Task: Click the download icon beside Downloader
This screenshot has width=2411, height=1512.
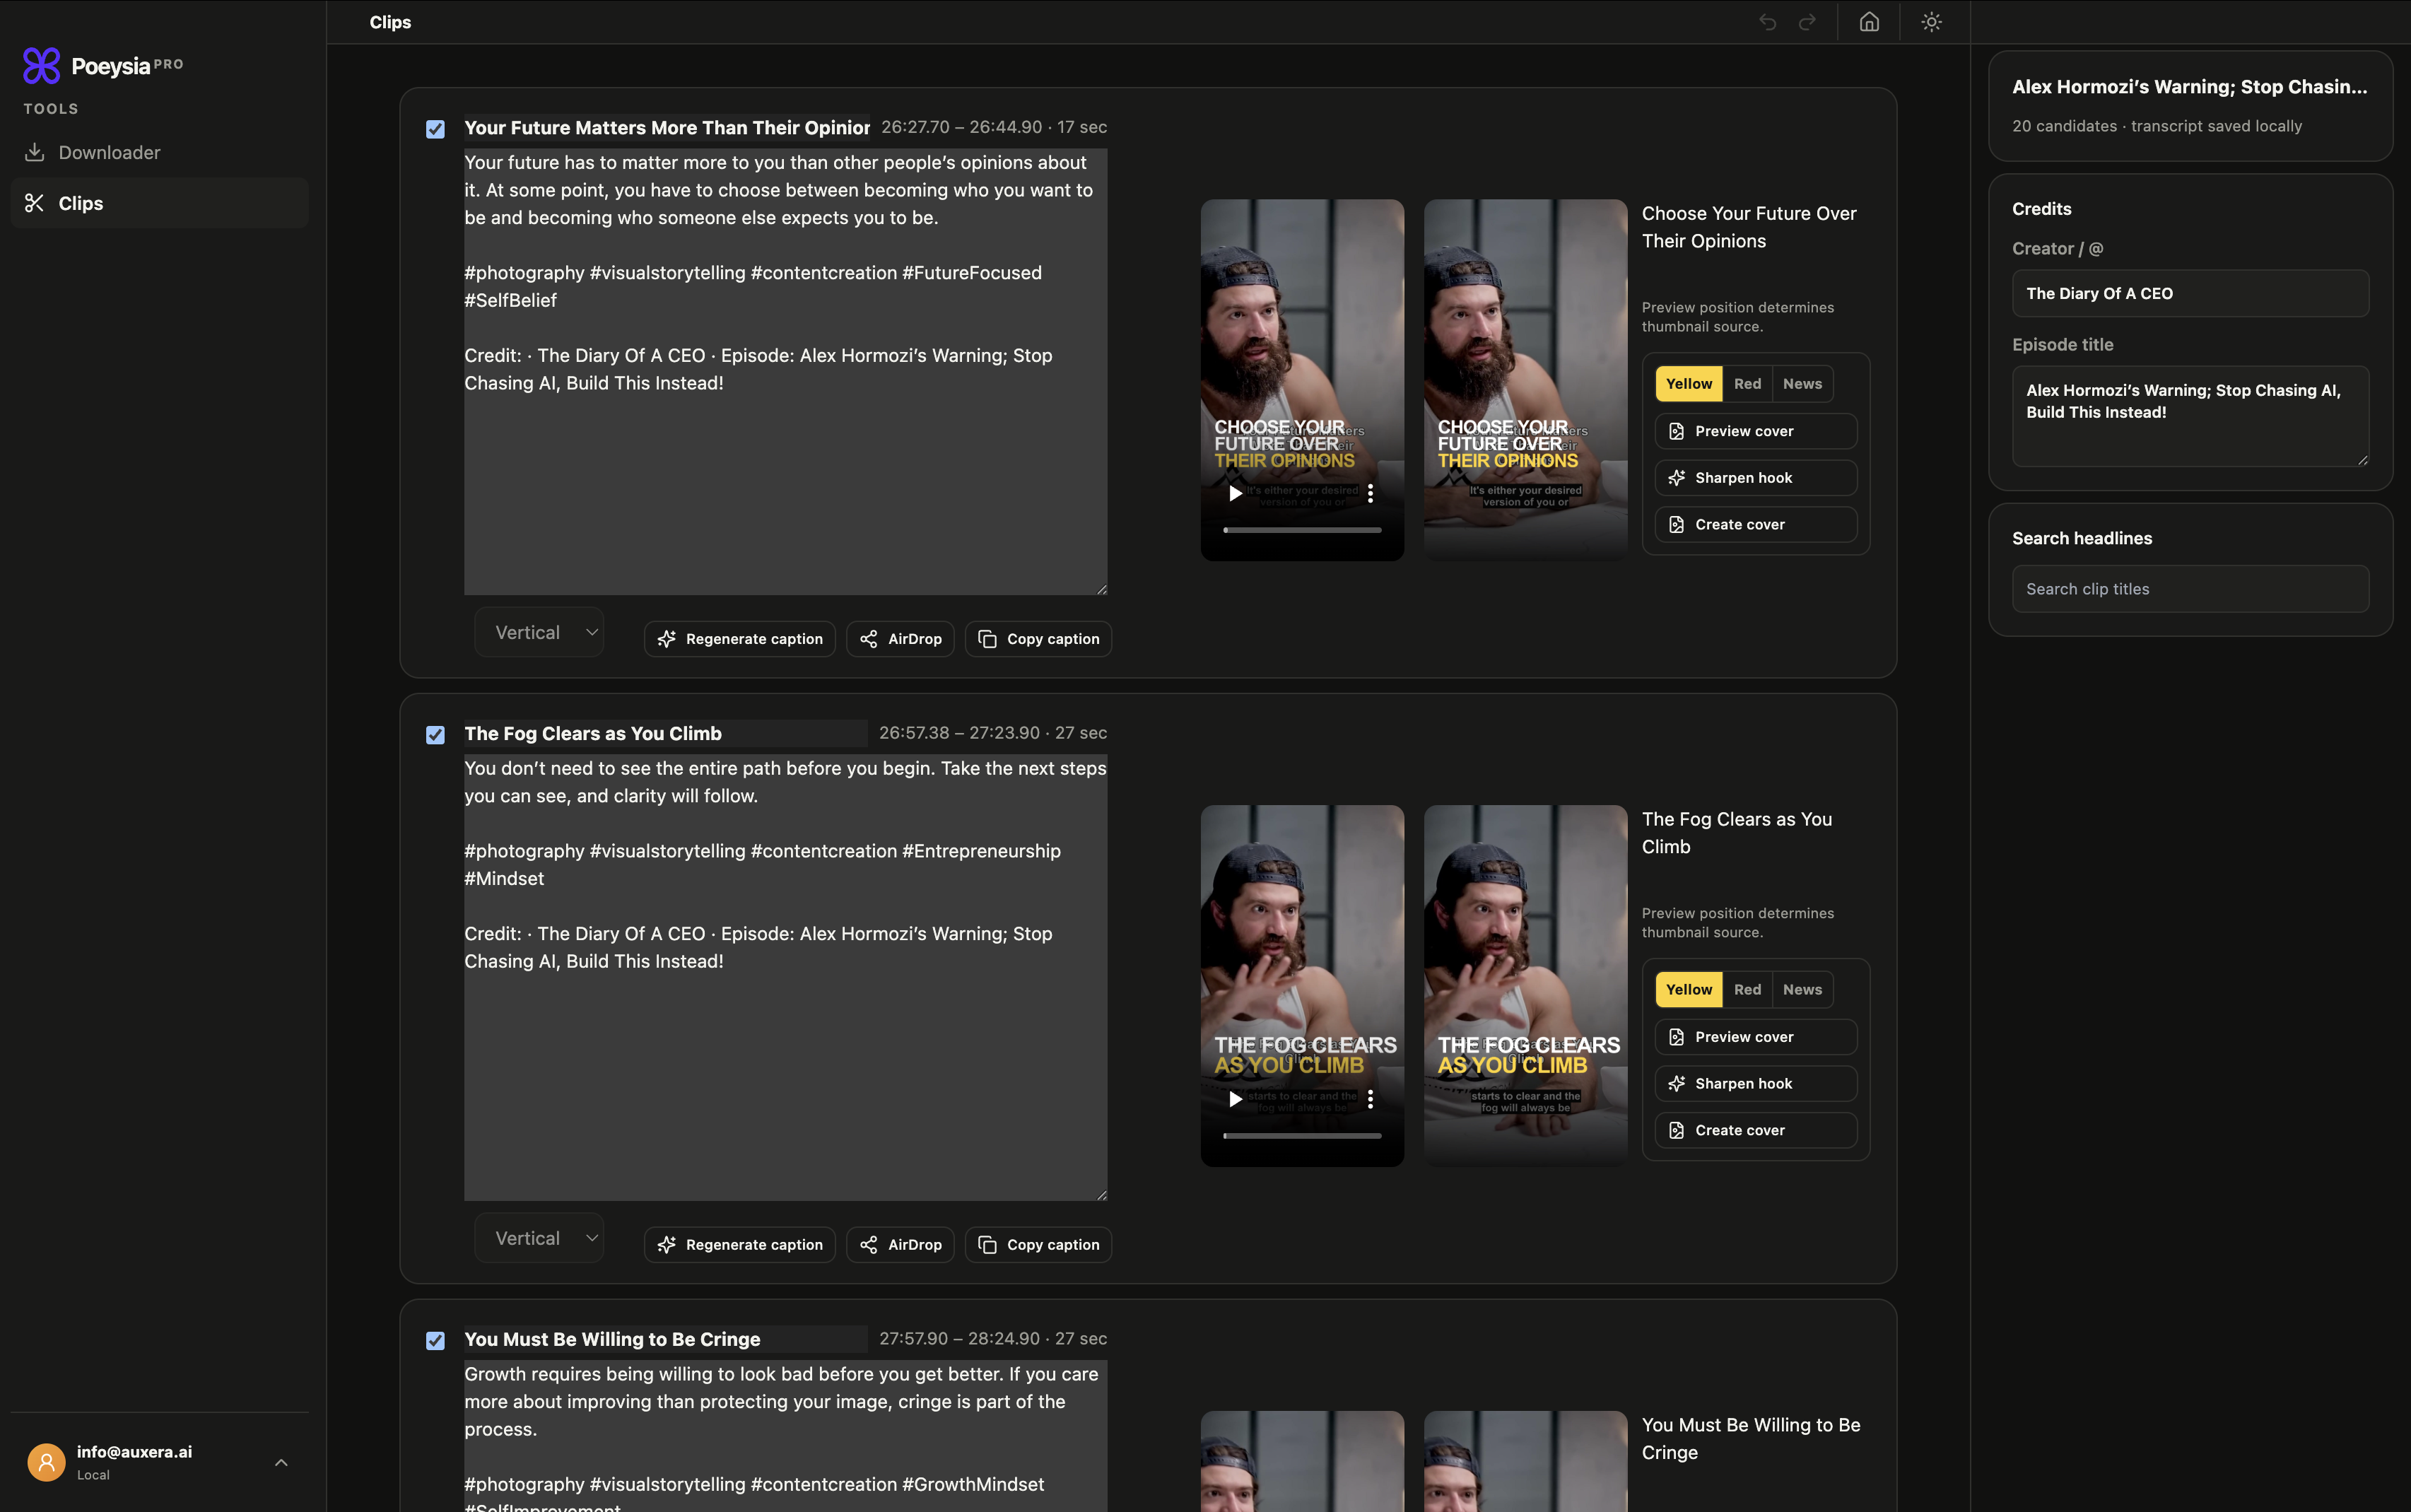Action: click(x=34, y=152)
